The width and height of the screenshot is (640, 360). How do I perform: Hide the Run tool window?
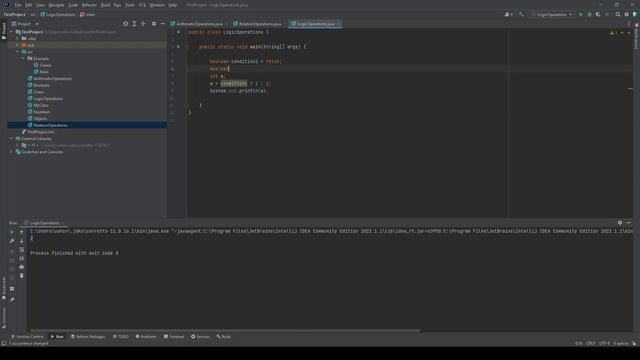(629, 223)
